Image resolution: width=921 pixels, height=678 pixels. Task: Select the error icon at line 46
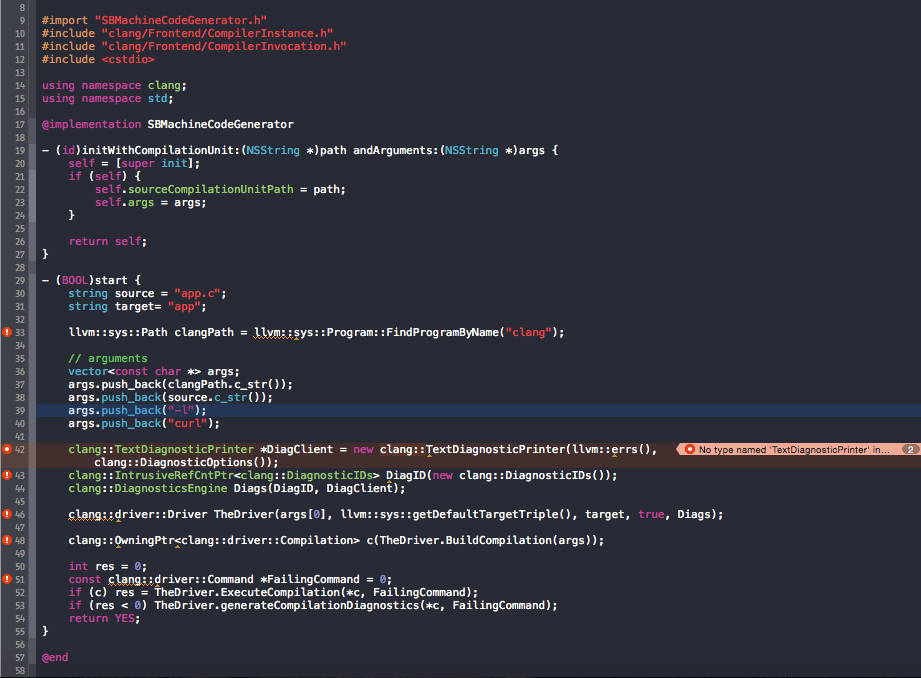point(7,514)
